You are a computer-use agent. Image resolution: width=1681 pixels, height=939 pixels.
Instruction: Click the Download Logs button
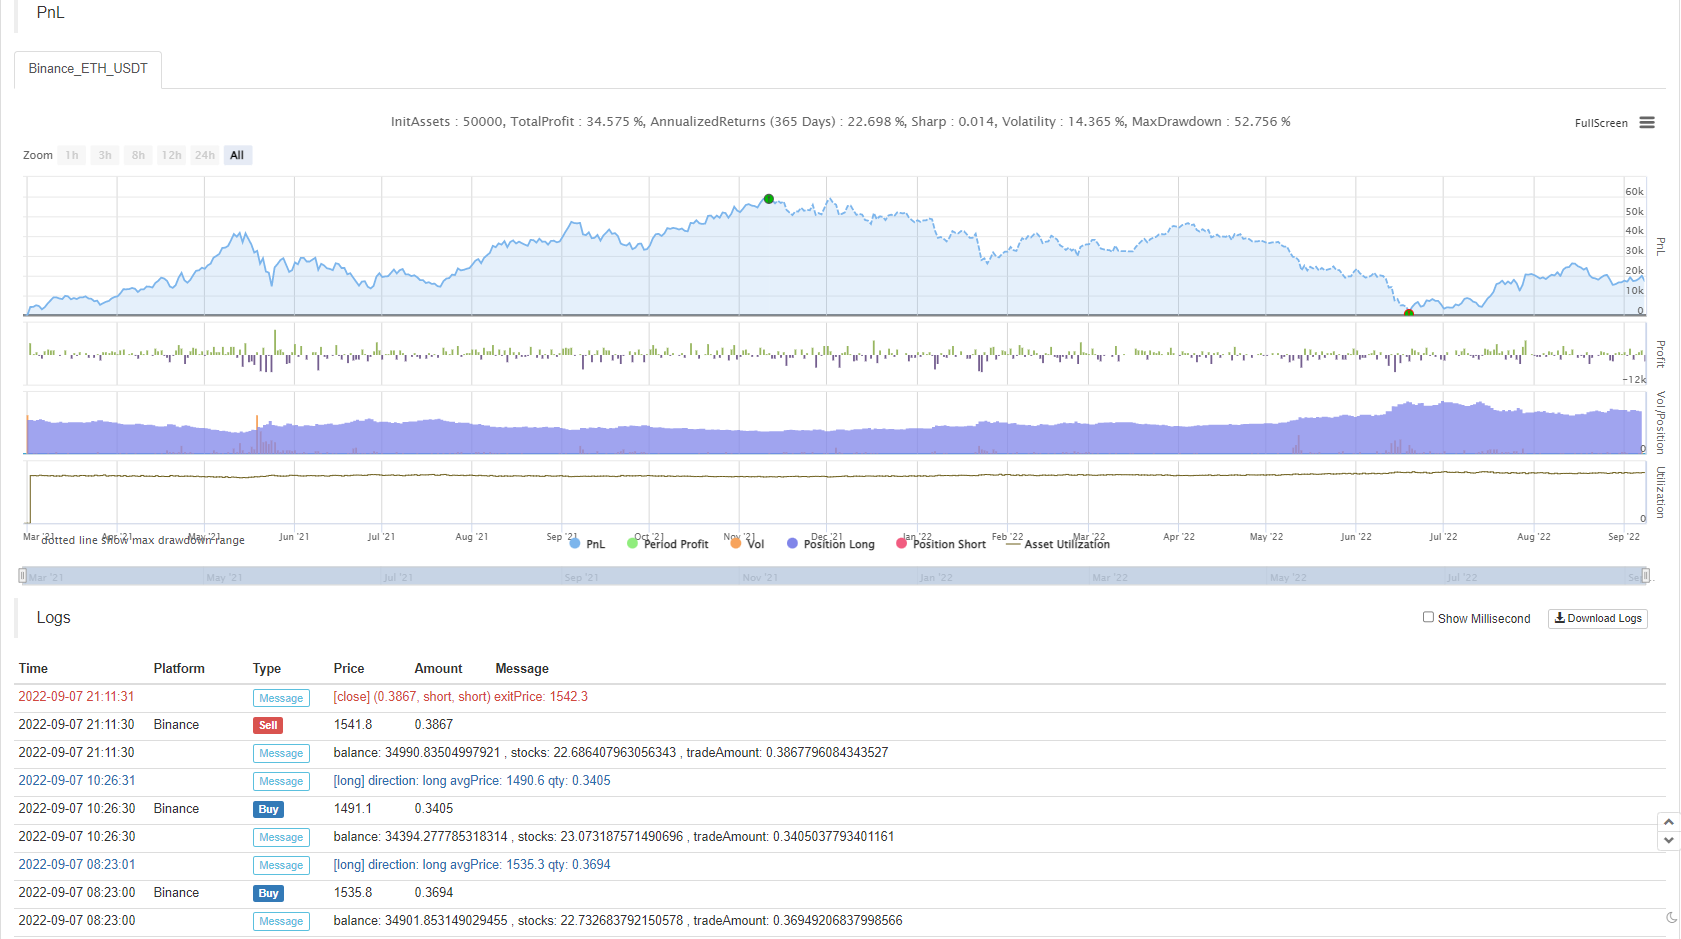pyautogui.click(x=1598, y=618)
